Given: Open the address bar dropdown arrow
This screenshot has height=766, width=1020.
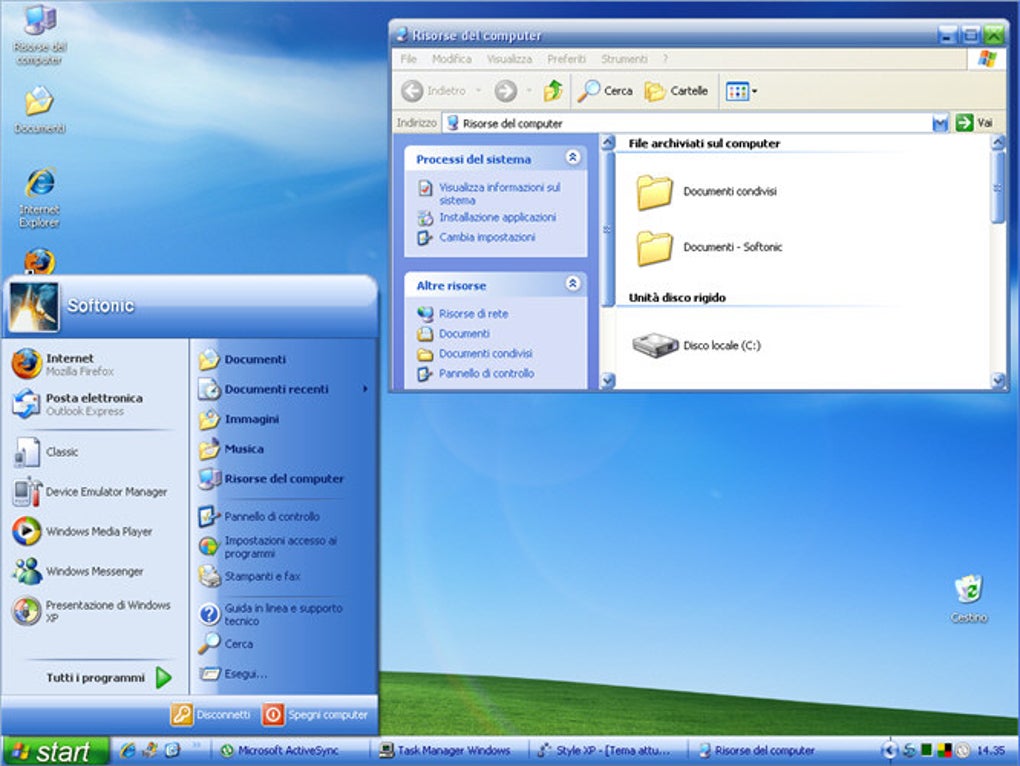Looking at the screenshot, I should [941, 123].
